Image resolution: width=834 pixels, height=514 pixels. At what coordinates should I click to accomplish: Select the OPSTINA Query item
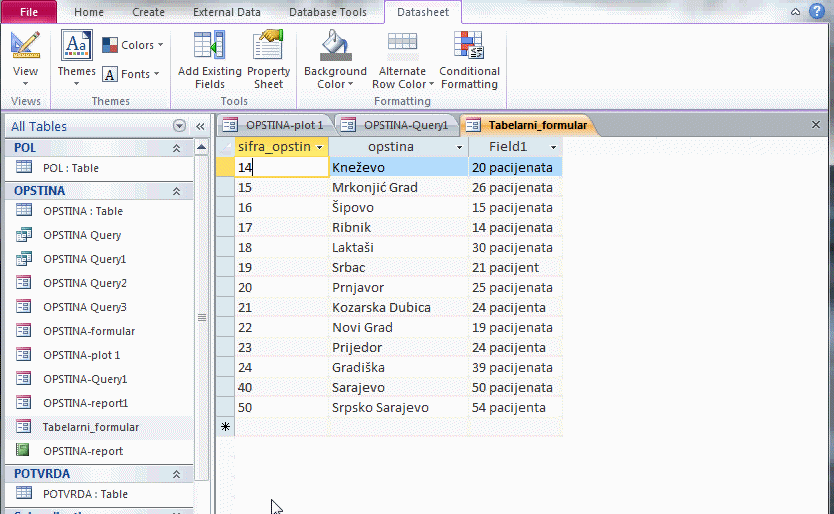(x=99, y=235)
